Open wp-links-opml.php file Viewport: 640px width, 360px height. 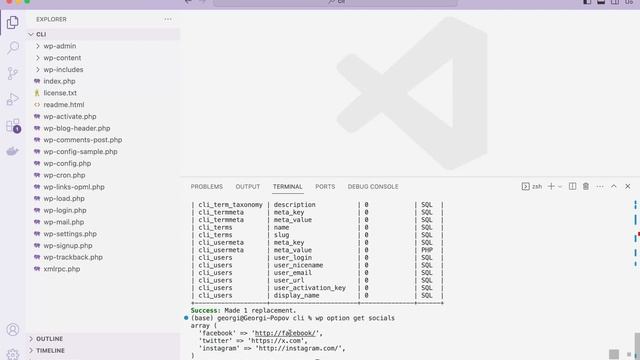[x=74, y=187]
